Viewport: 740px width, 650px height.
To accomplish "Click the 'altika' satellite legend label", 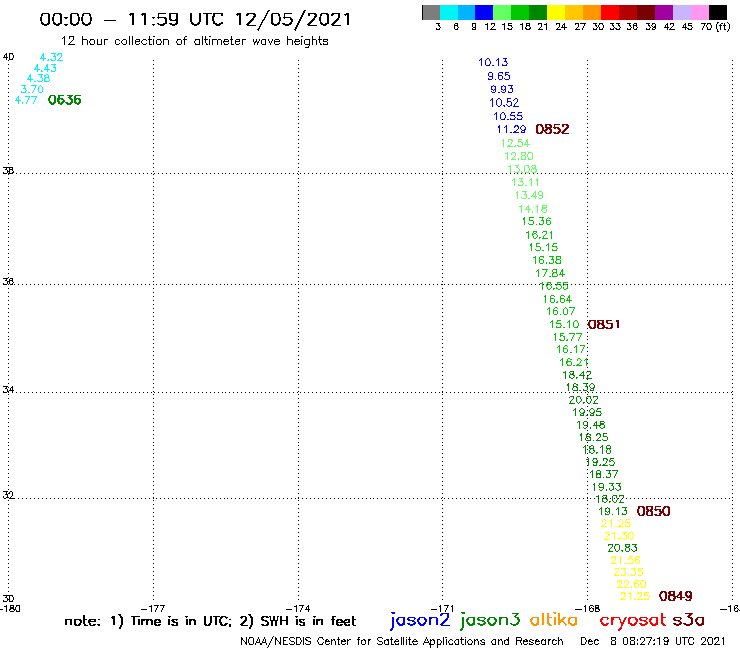I will [x=554, y=620].
